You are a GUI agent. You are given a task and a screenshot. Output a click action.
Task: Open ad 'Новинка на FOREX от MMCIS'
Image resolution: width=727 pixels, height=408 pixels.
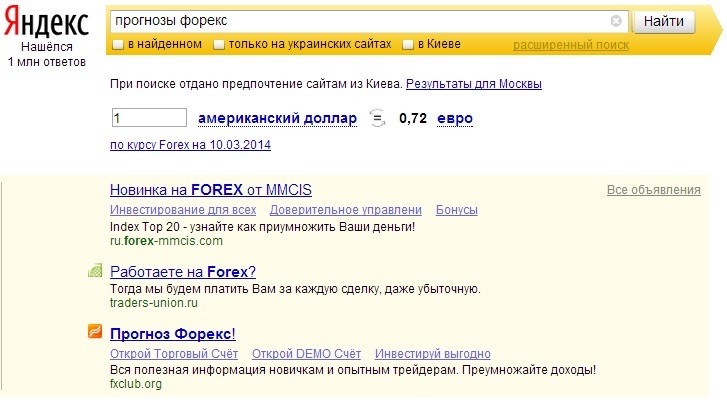point(210,190)
